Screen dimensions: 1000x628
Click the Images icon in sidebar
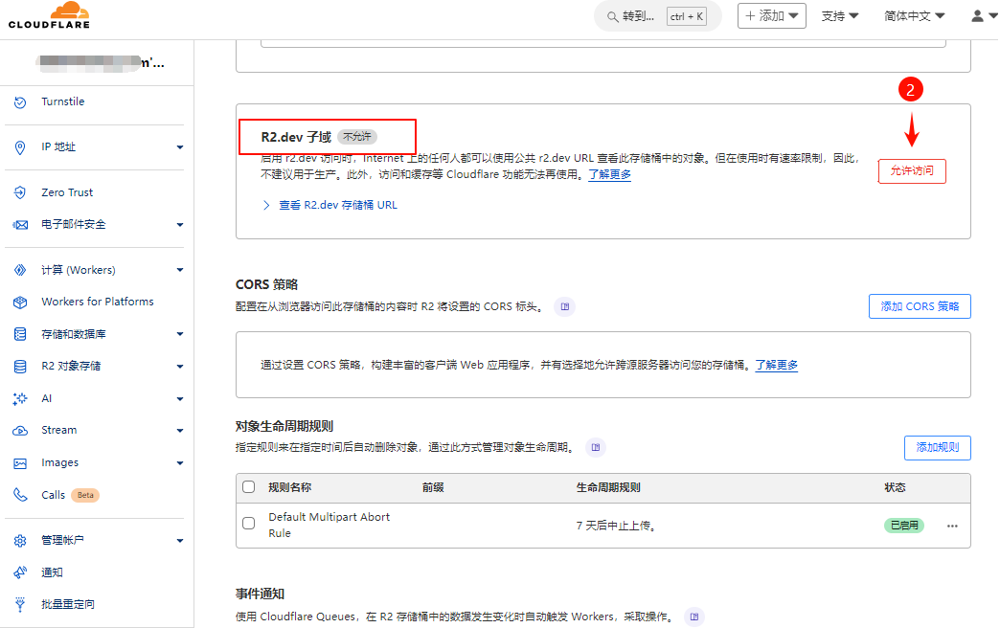pyautogui.click(x=20, y=463)
